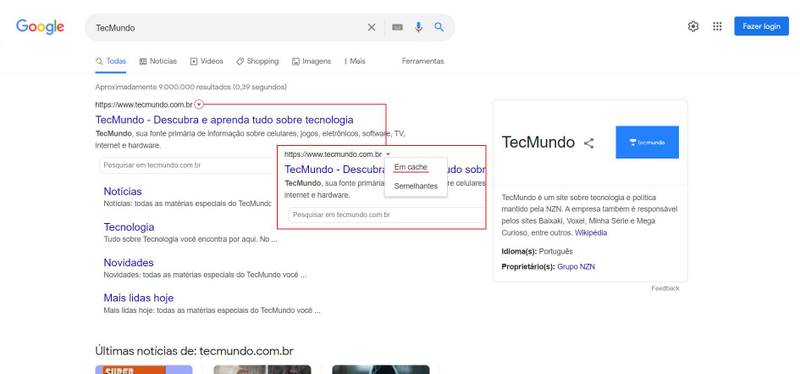Open inset TecMundo result title link
Viewport: 800px width, 374px height.
pos(385,169)
